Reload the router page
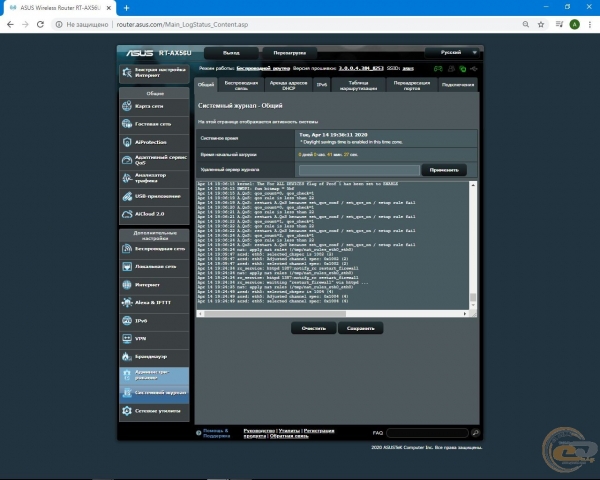The height and width of the screenshot is (480, 600). click(x=40, y=24)
